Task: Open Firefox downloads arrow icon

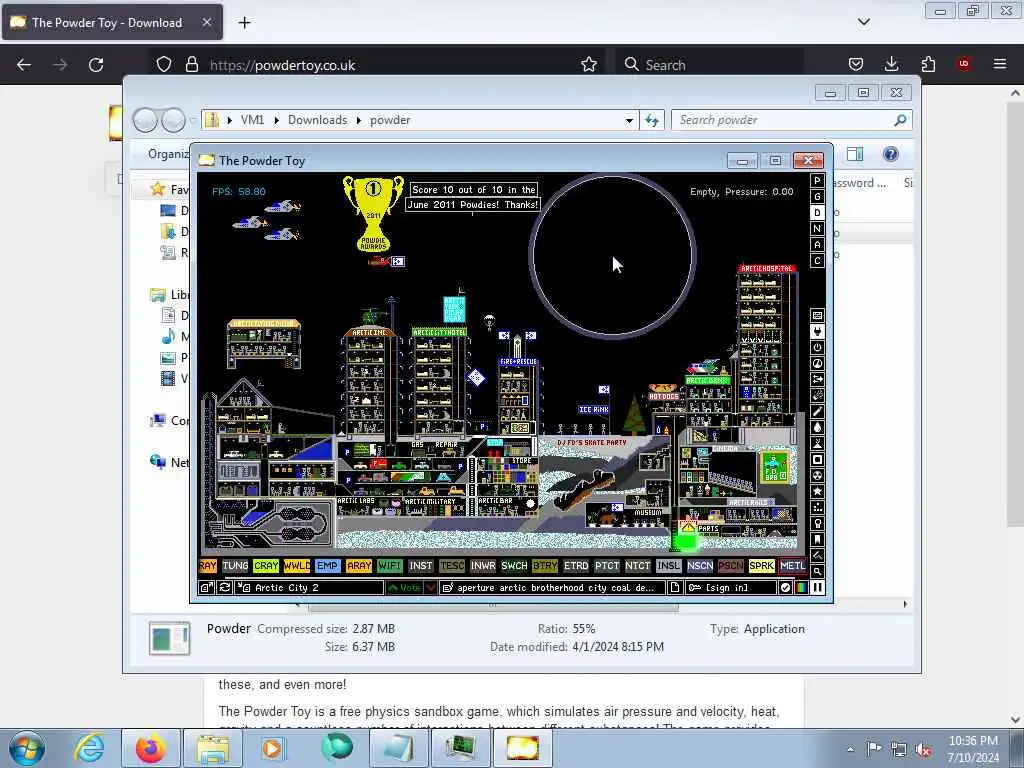Action: [891, 64]
